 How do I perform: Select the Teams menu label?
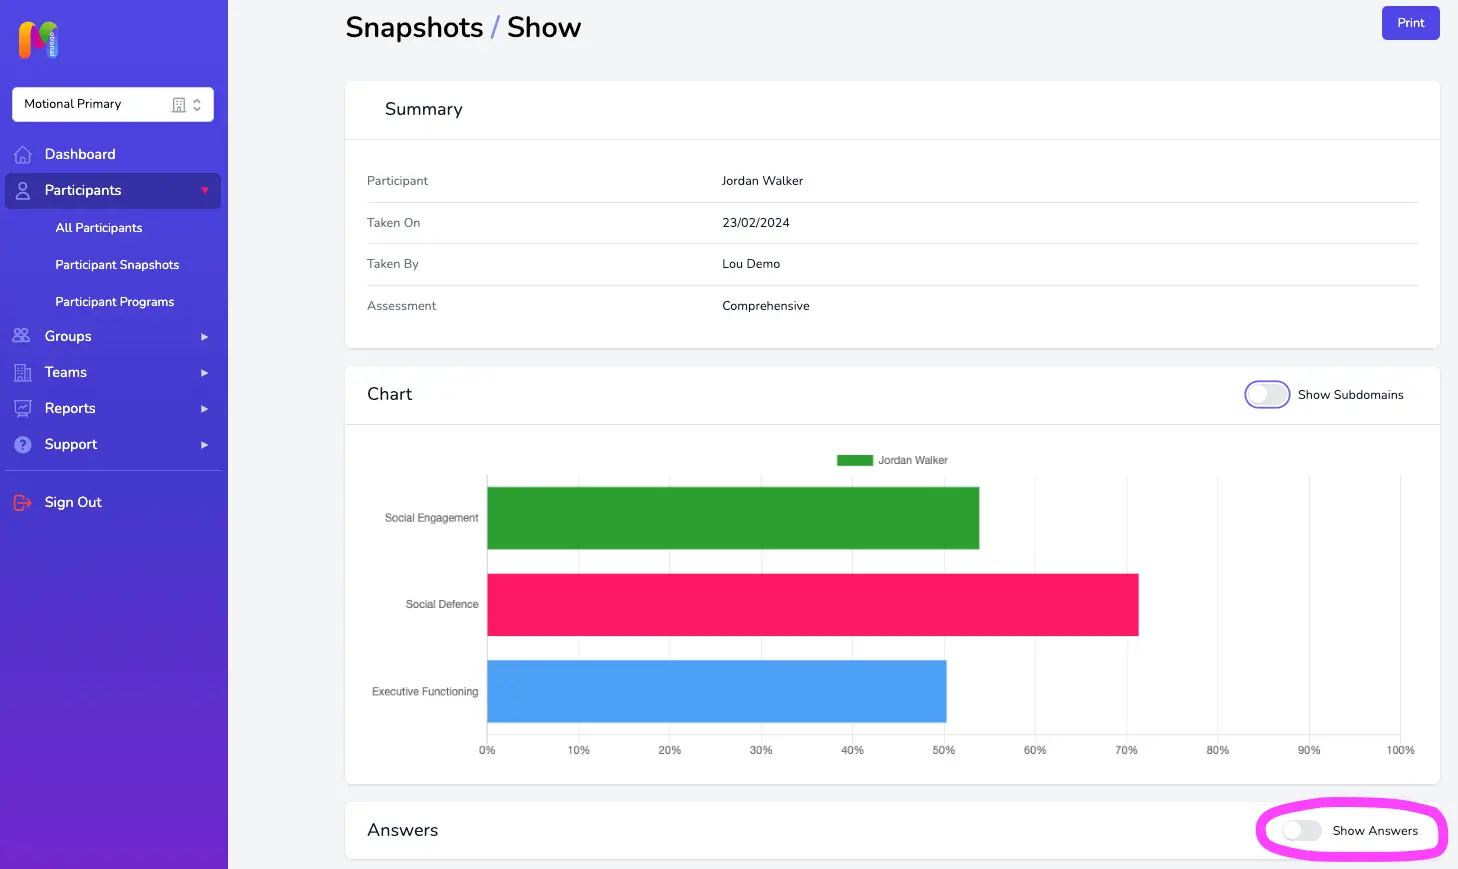(x=66, y=372)
